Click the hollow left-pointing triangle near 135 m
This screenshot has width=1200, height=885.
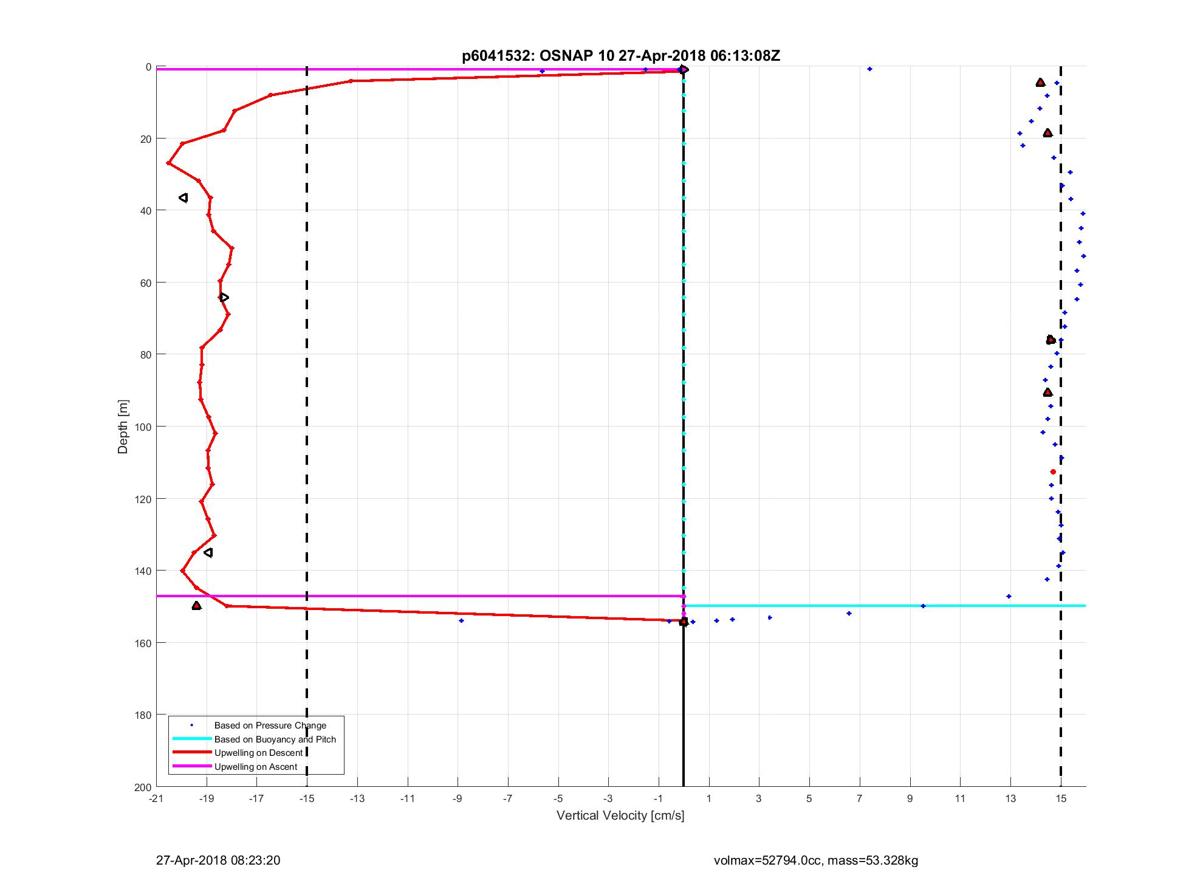(x=208, y=552)
